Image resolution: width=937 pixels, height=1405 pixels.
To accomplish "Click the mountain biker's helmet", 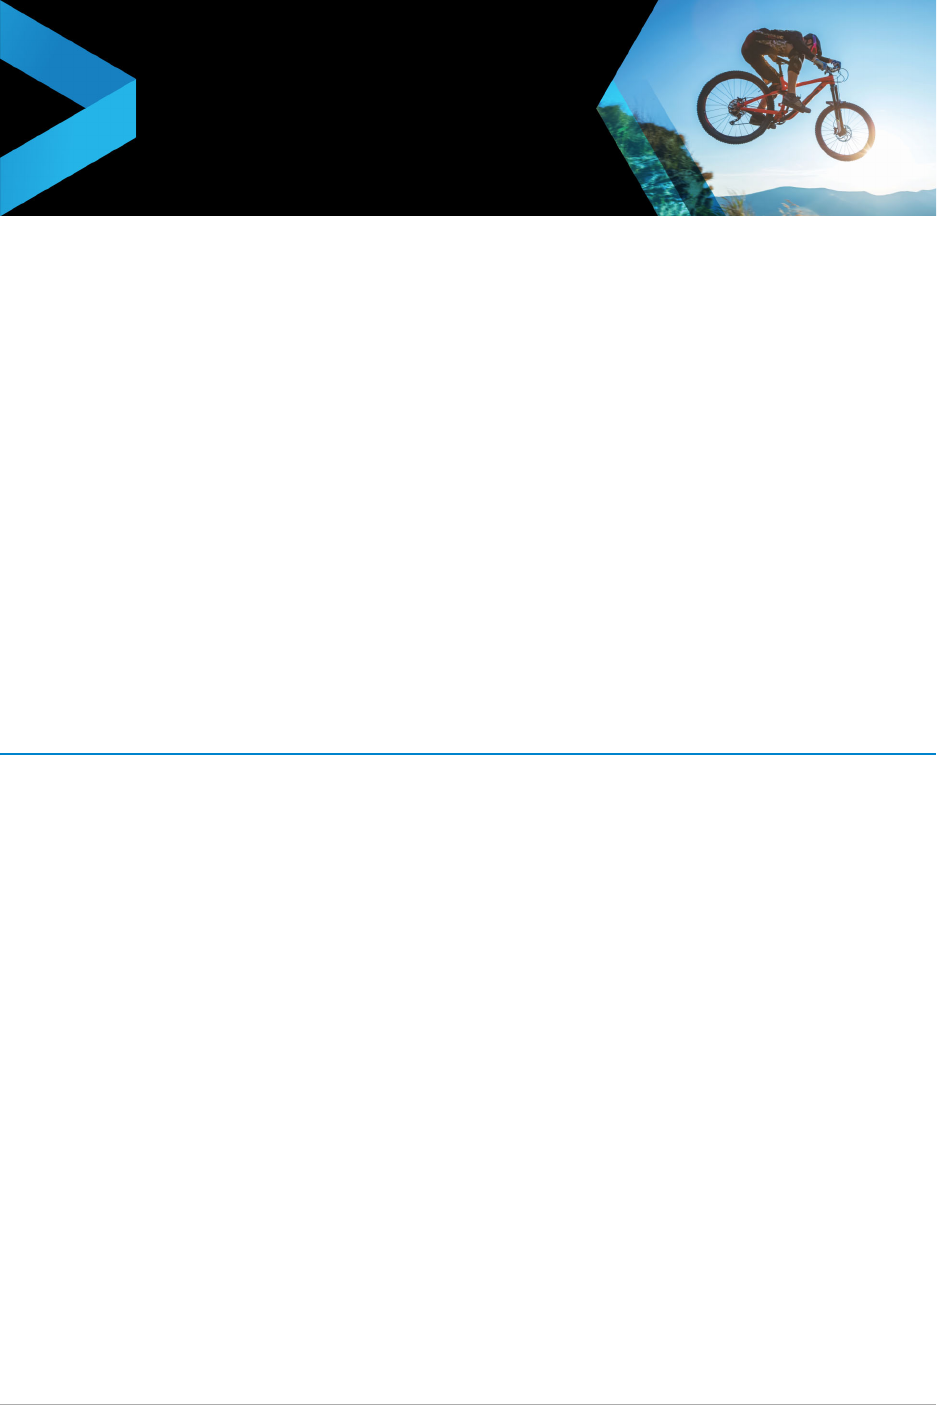I will click(811, 45).
